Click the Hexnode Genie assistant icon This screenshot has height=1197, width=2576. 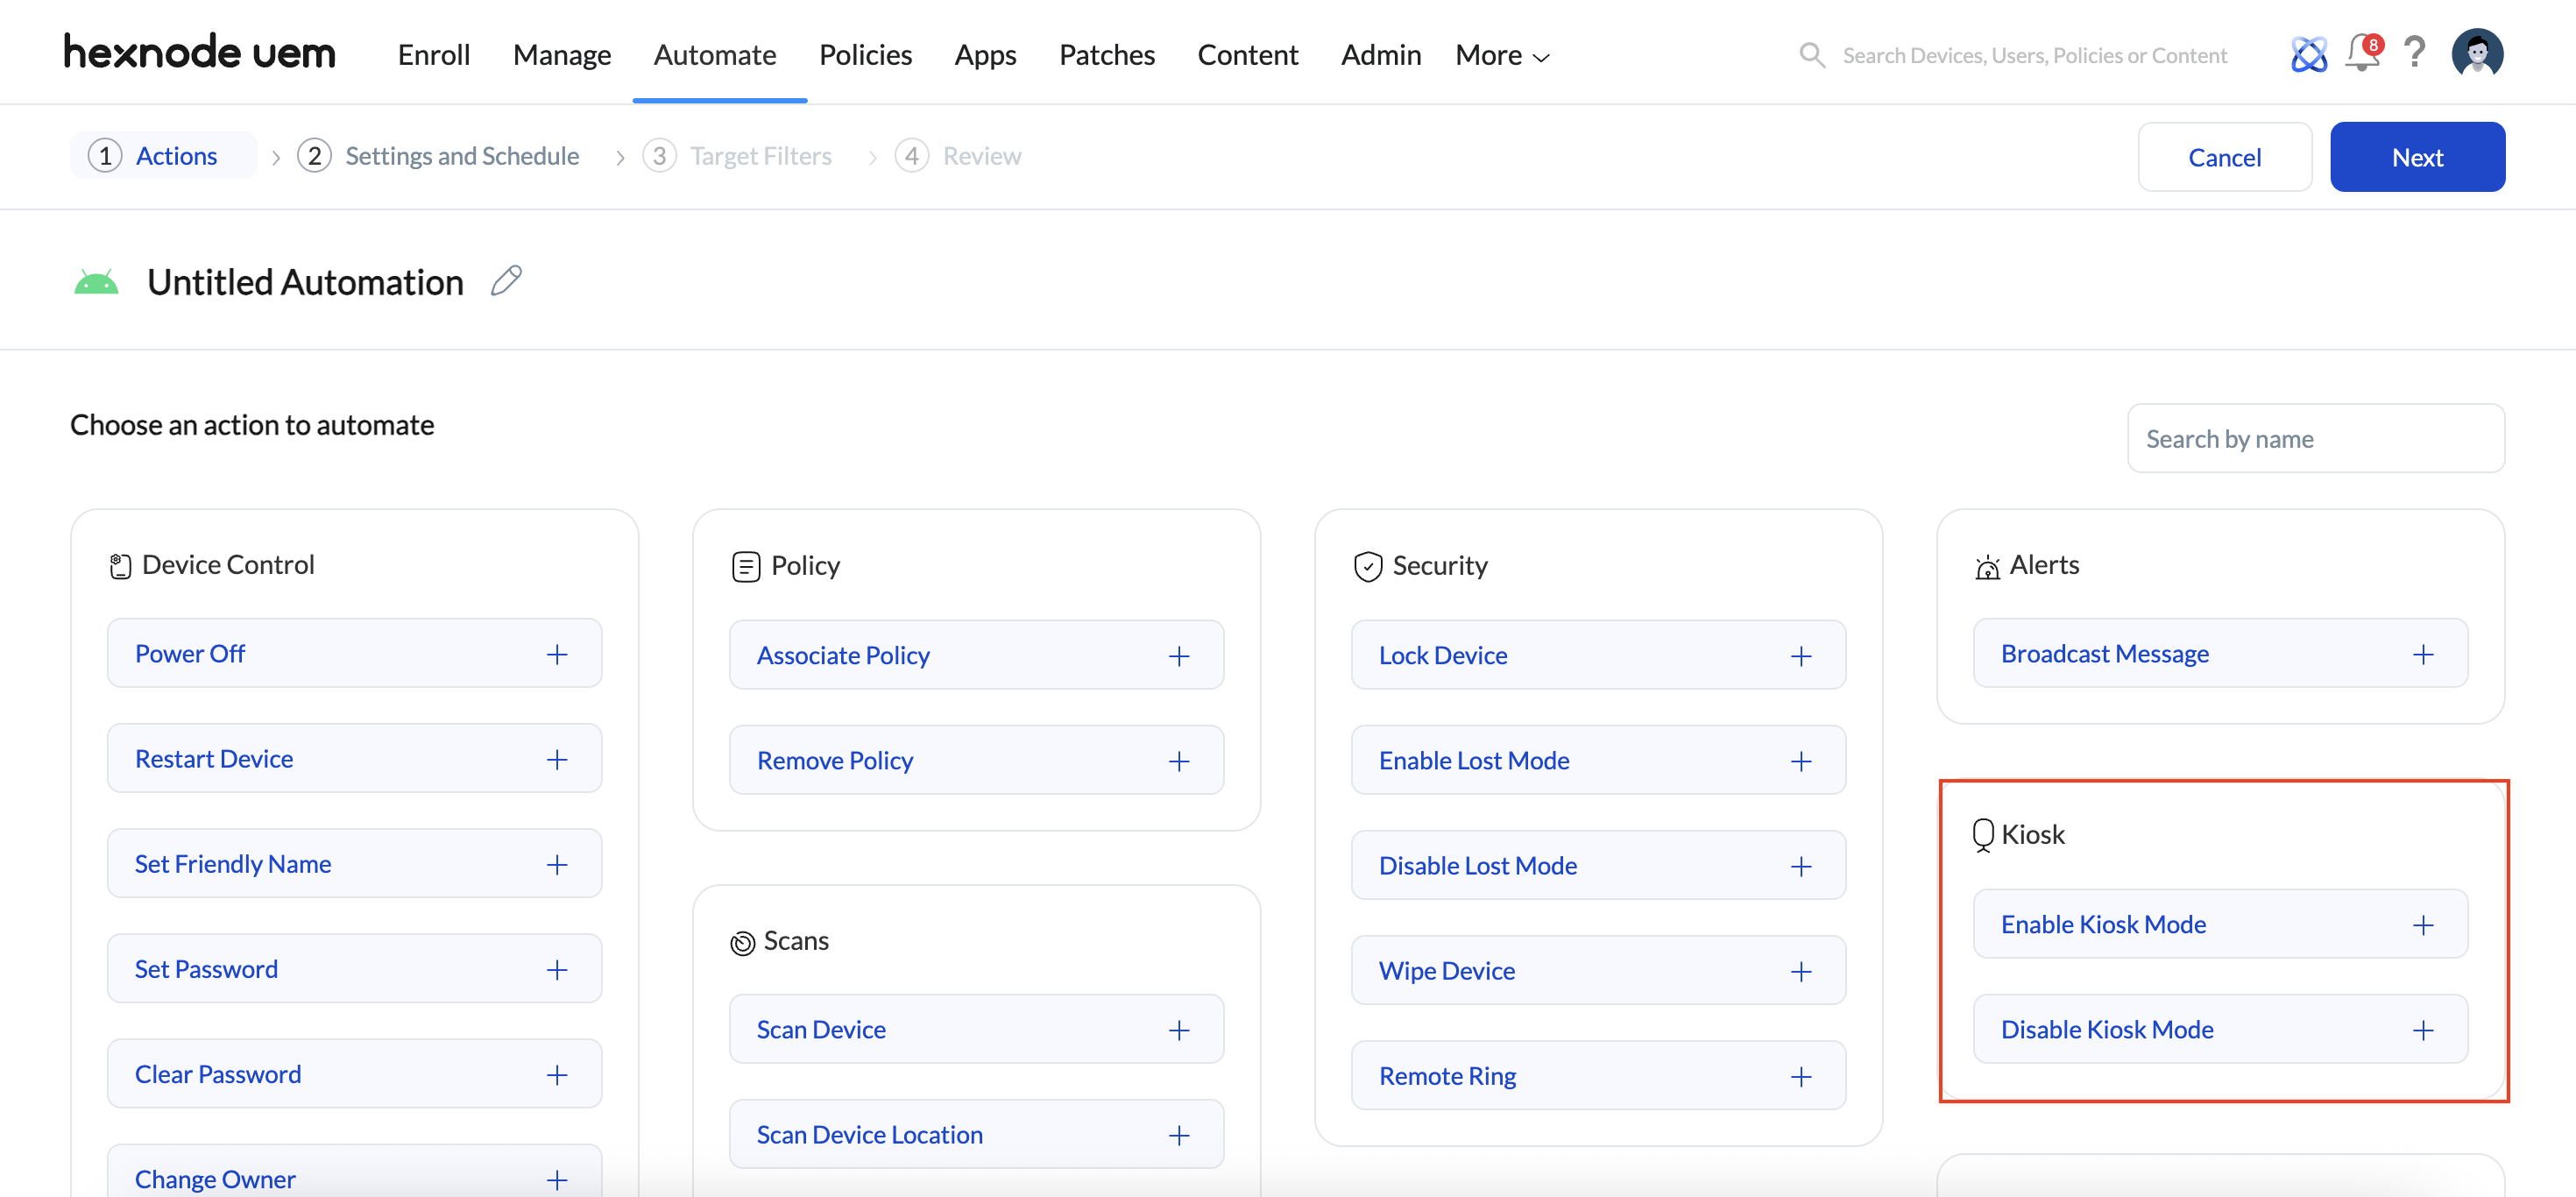(x=2308, y=54)
